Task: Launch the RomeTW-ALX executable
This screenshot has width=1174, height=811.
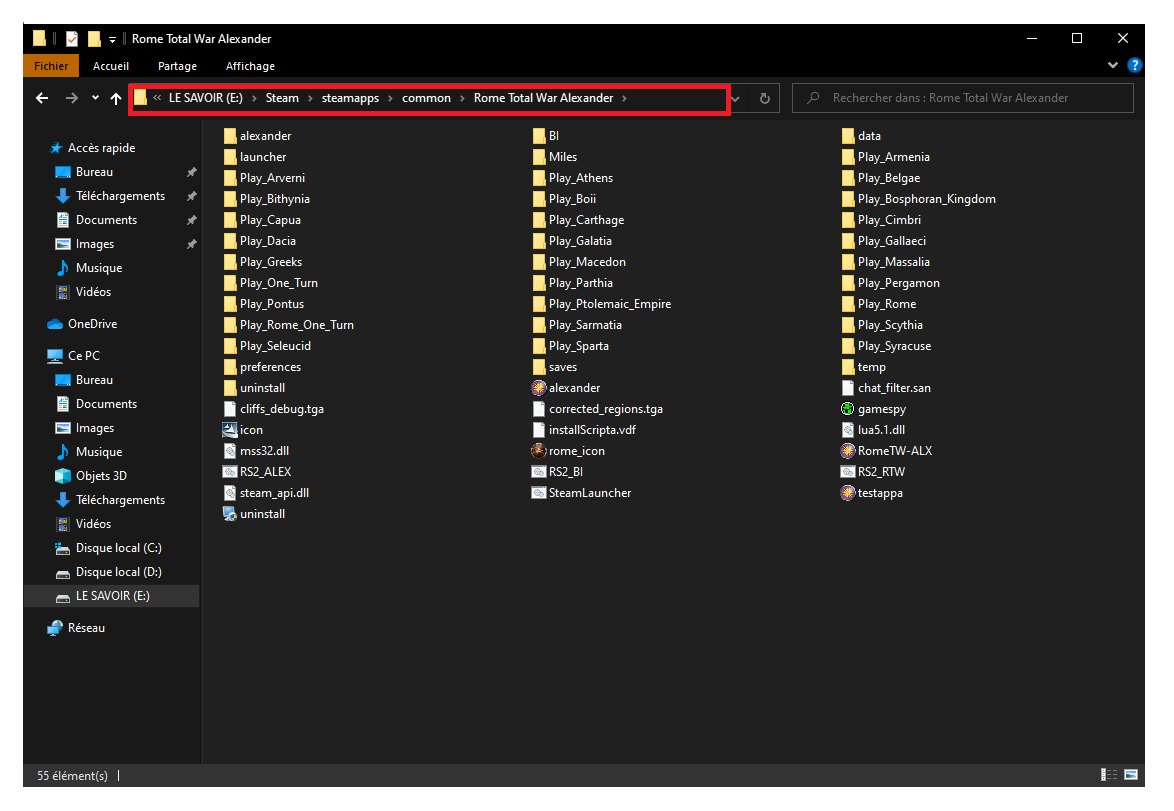Action: point(886,451)
